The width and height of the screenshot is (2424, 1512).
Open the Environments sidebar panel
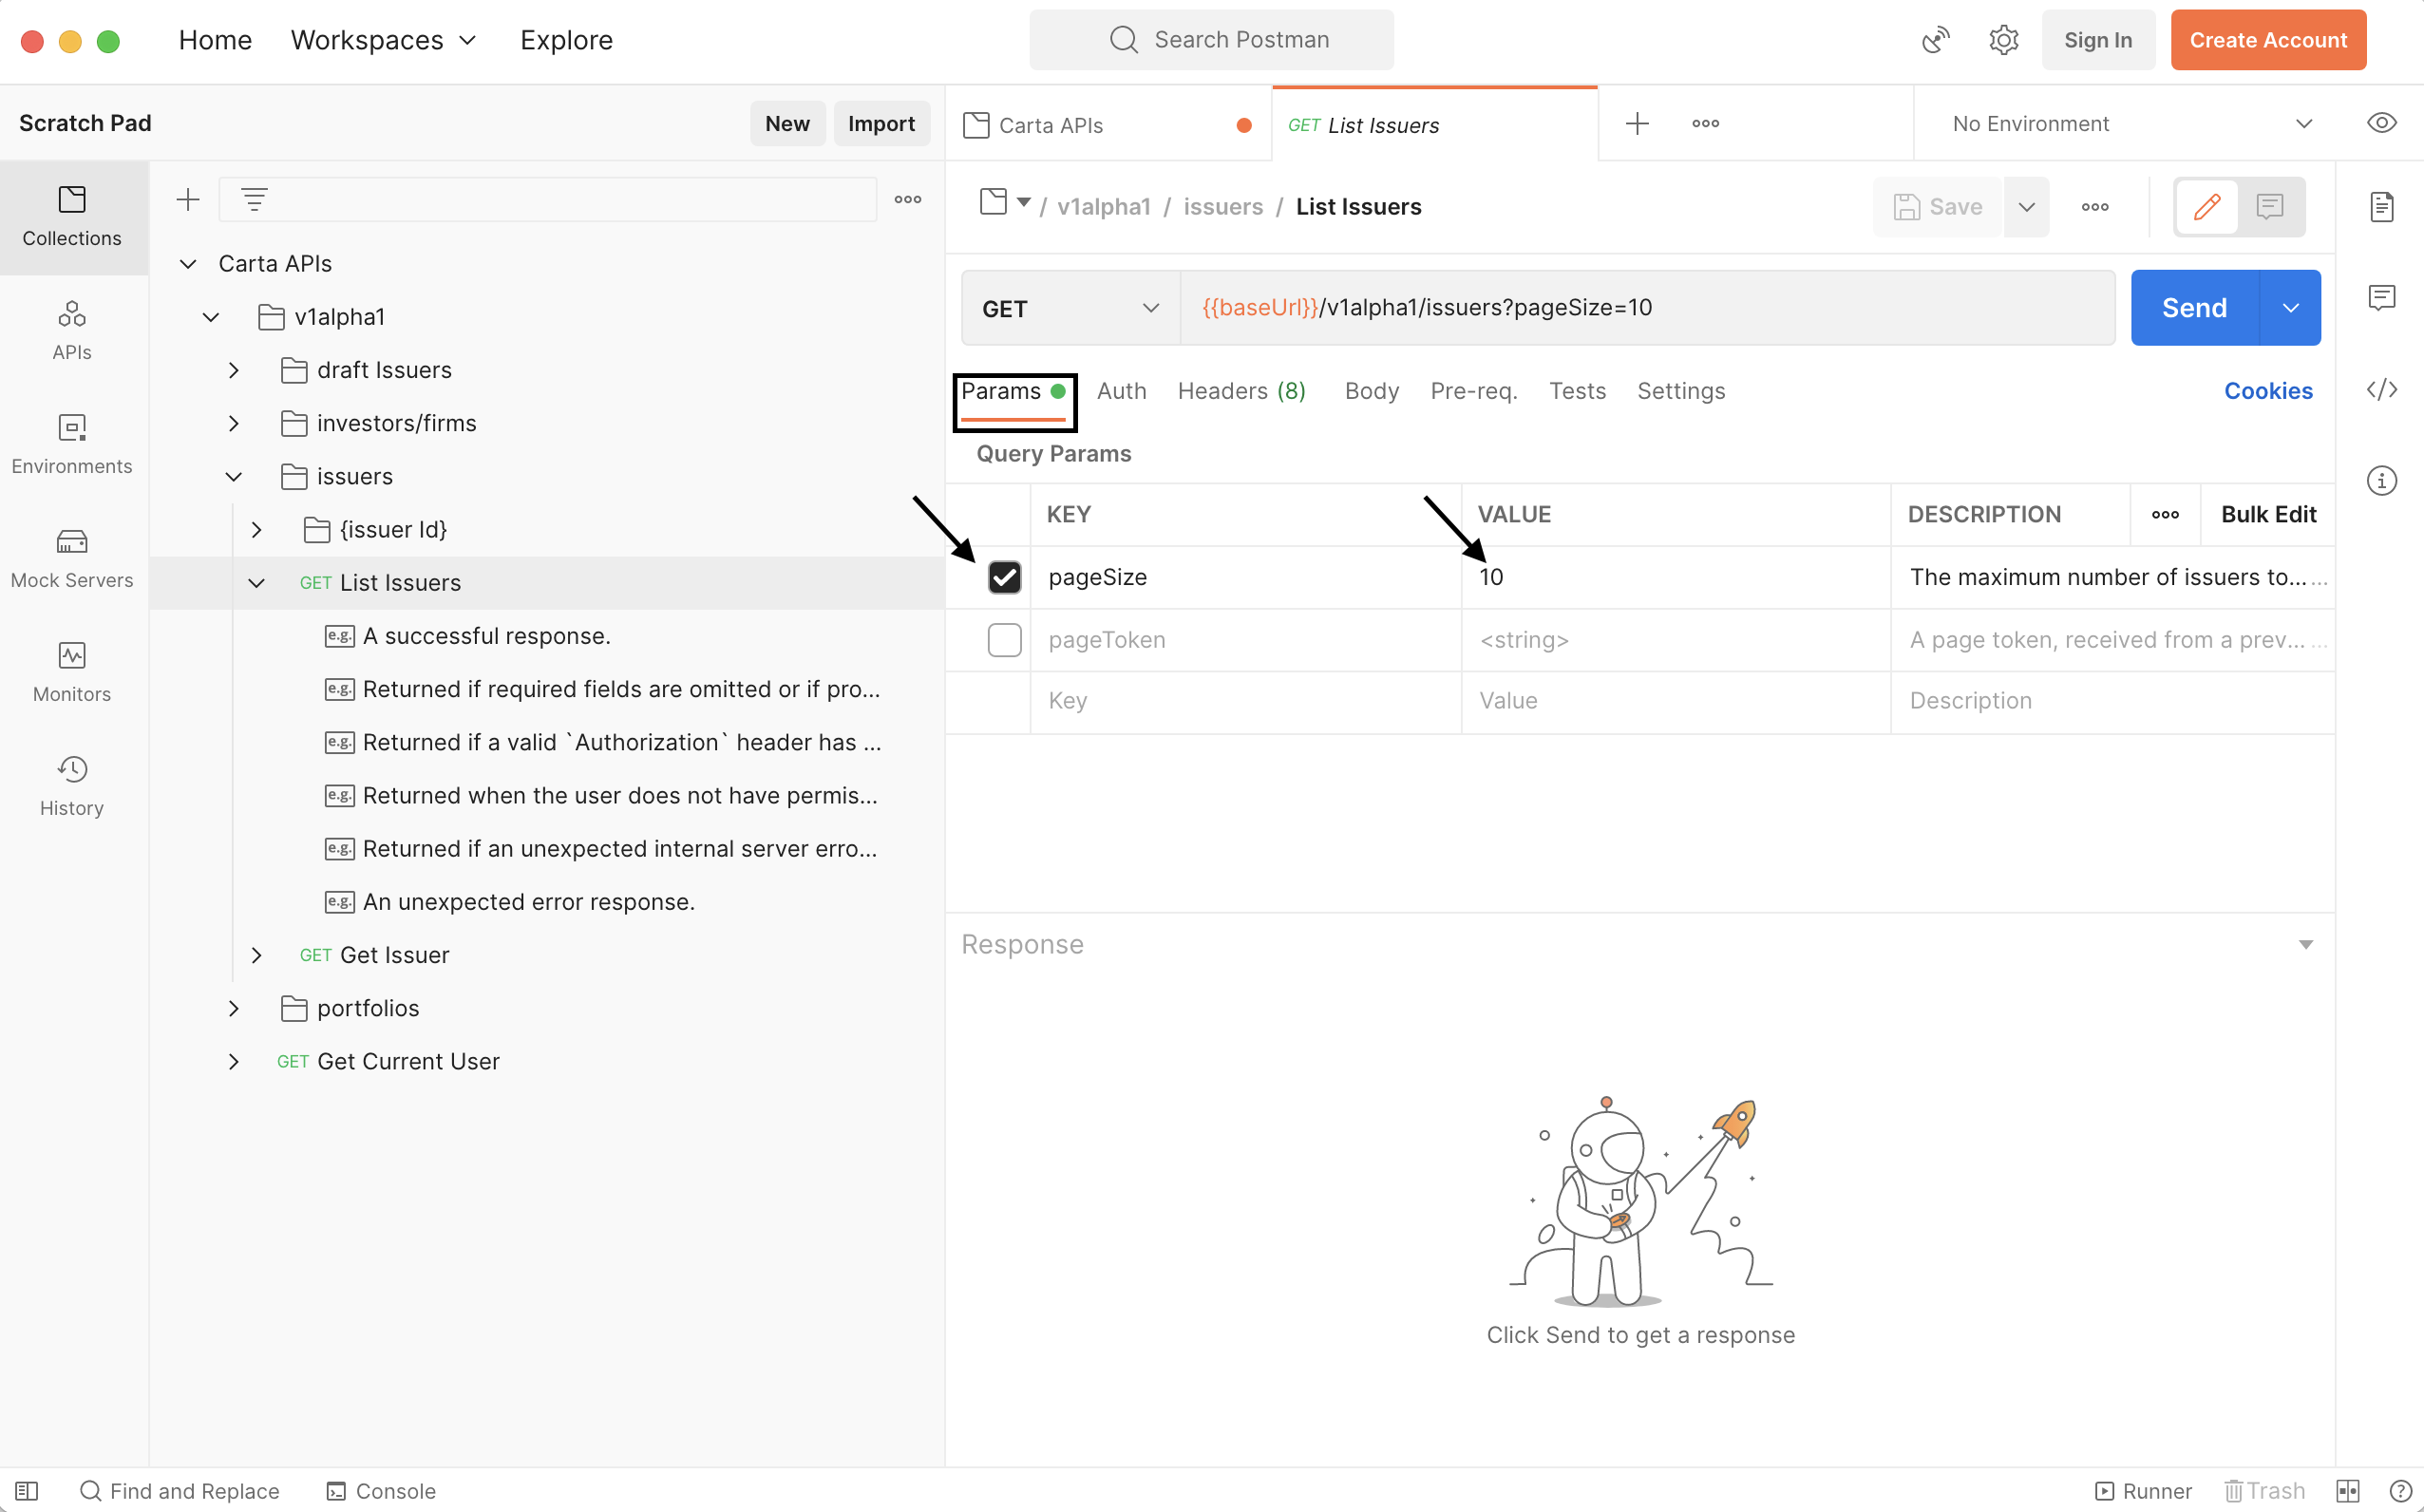pyautogui.click(x=71, y=444)
